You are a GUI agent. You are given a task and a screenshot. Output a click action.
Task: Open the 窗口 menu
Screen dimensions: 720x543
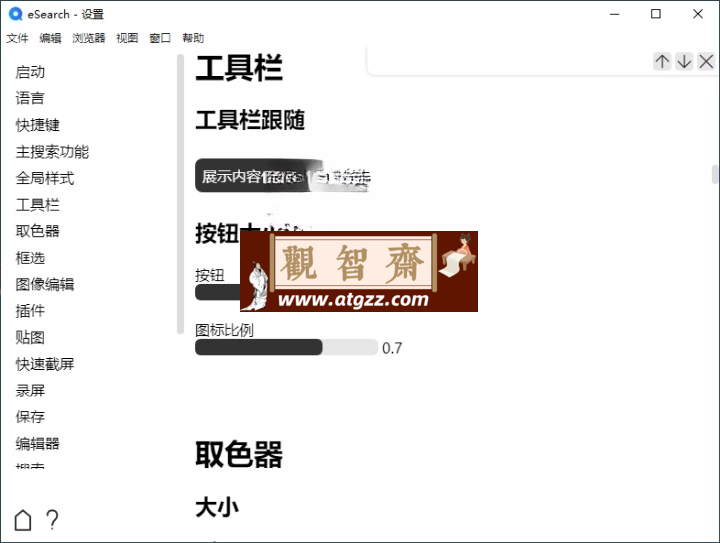[x=160, y=38]
